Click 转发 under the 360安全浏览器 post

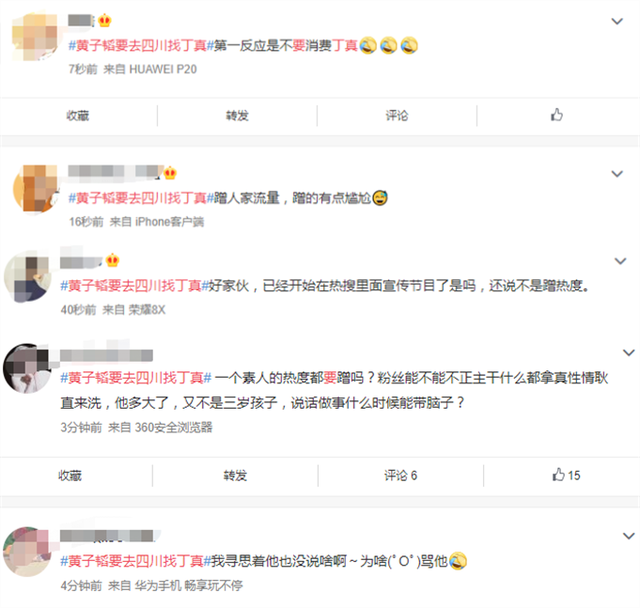point(235,475)
